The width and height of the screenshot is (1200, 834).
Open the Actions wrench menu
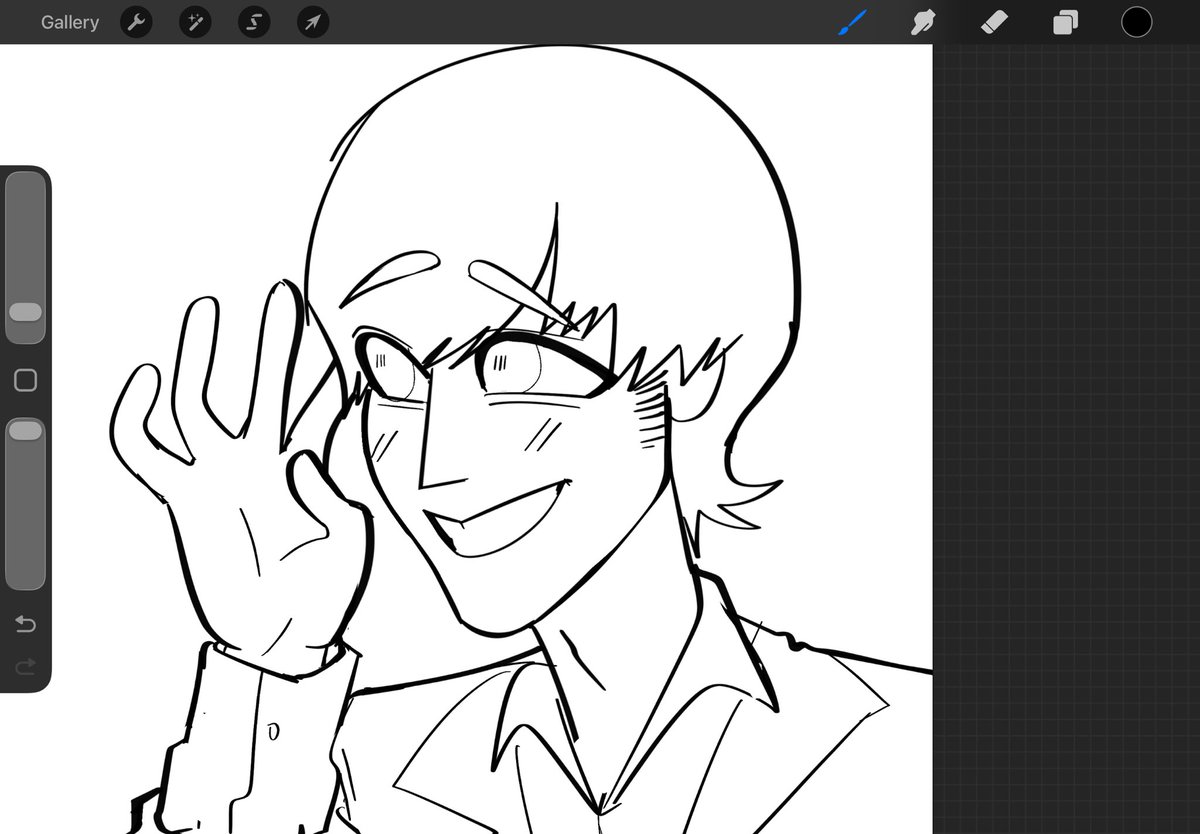coord(136,22)
